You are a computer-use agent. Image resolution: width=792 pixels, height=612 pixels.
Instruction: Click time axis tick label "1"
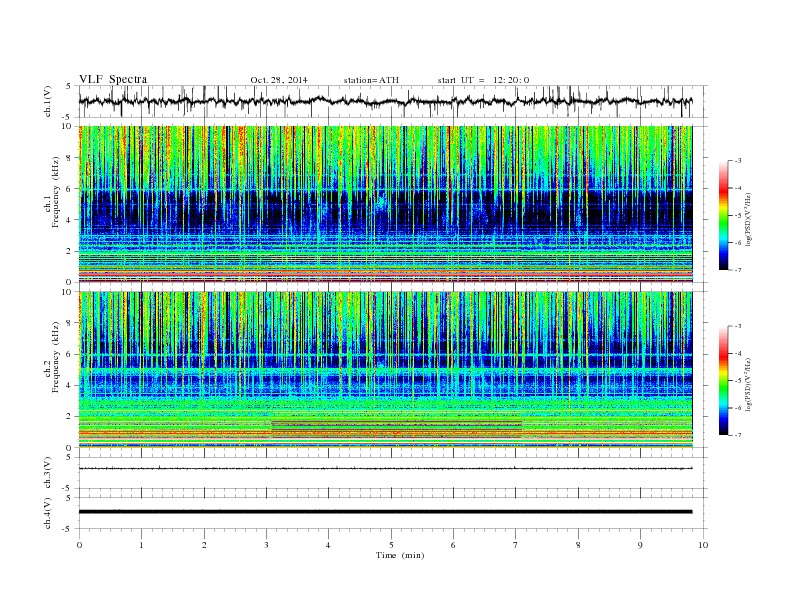click(141, 545)
